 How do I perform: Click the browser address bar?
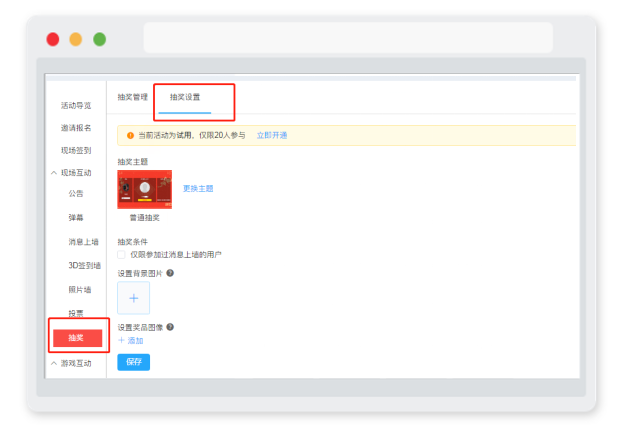click(x=348, y=38)
